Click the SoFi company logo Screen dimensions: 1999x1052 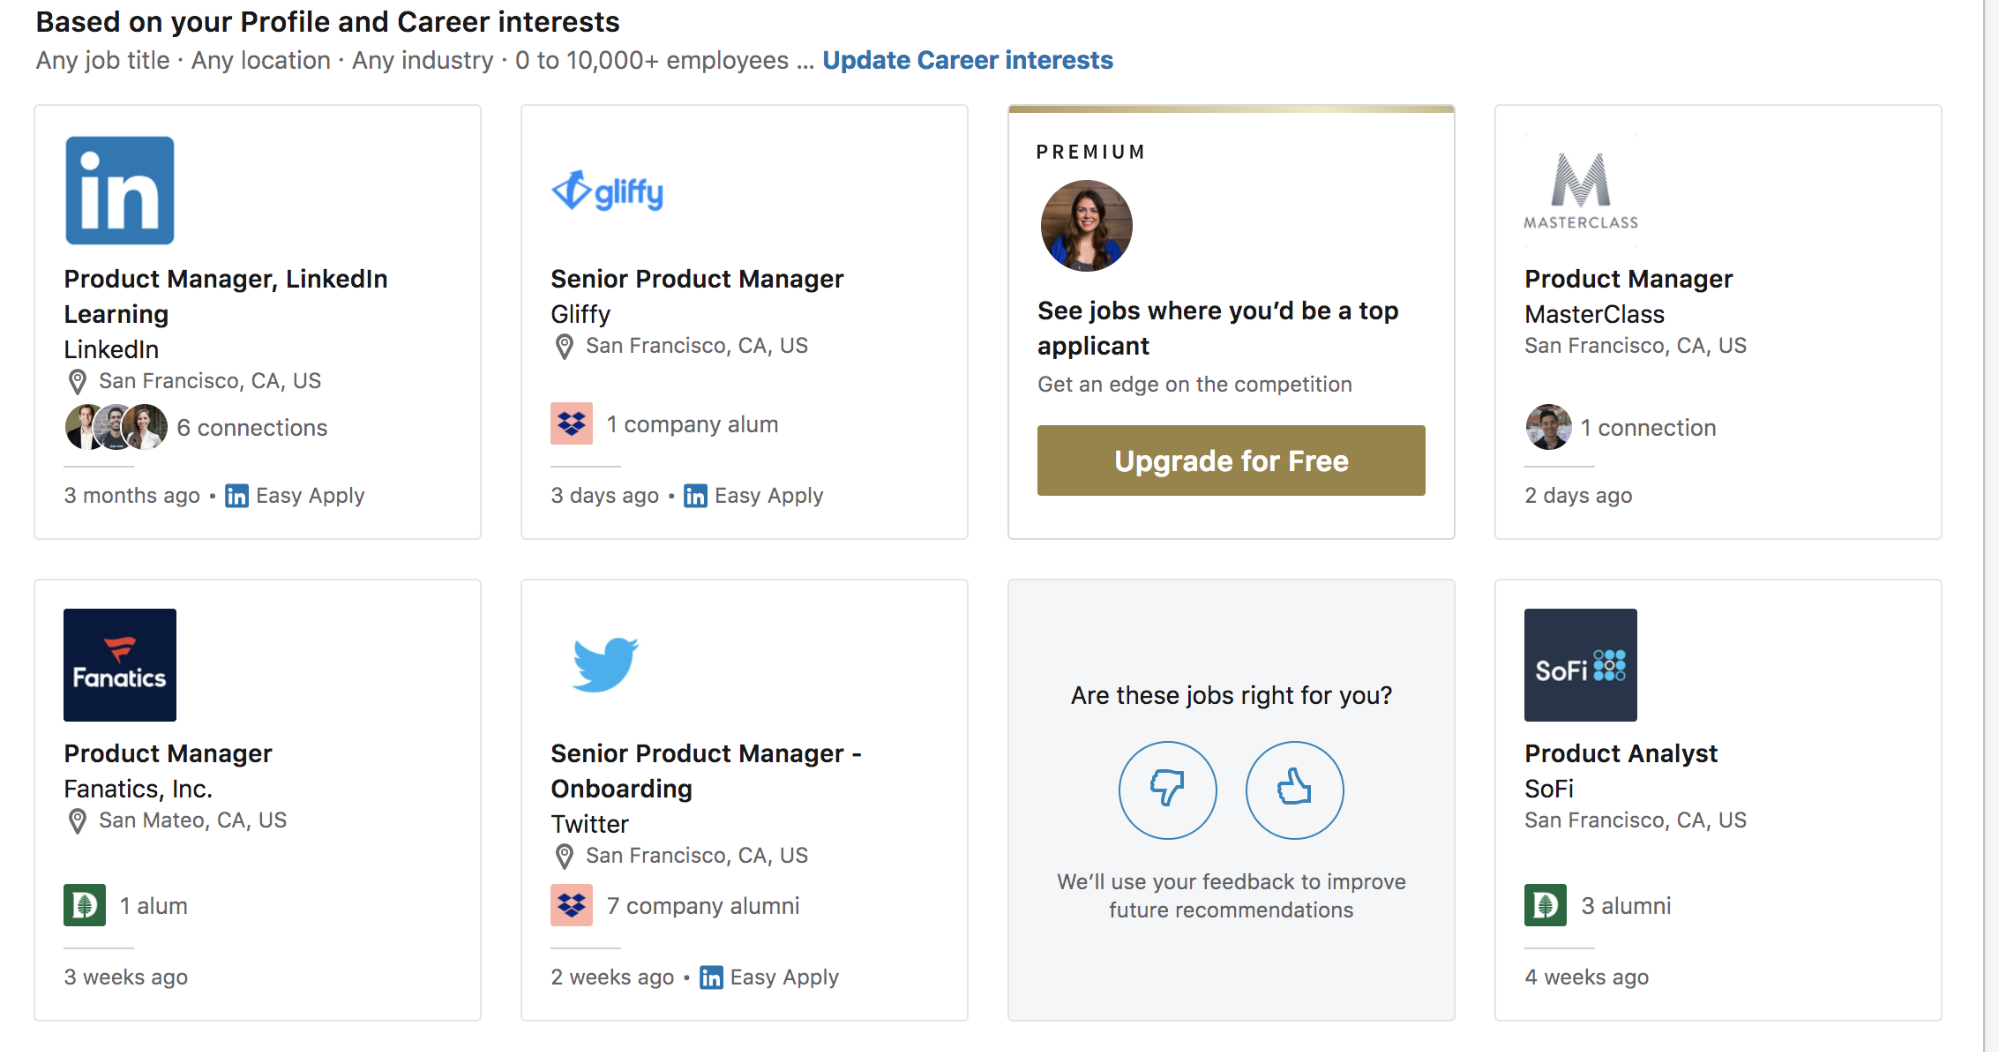1580,665
